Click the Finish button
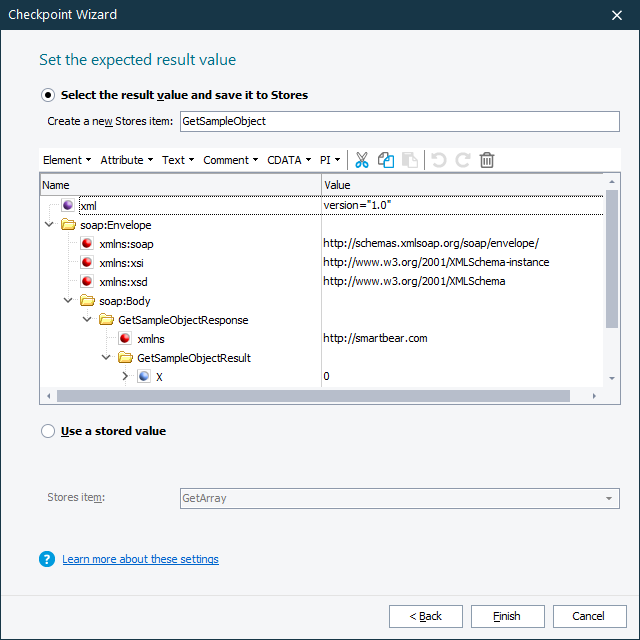Screen dimensions: 640x640 (x=508, y=616)
